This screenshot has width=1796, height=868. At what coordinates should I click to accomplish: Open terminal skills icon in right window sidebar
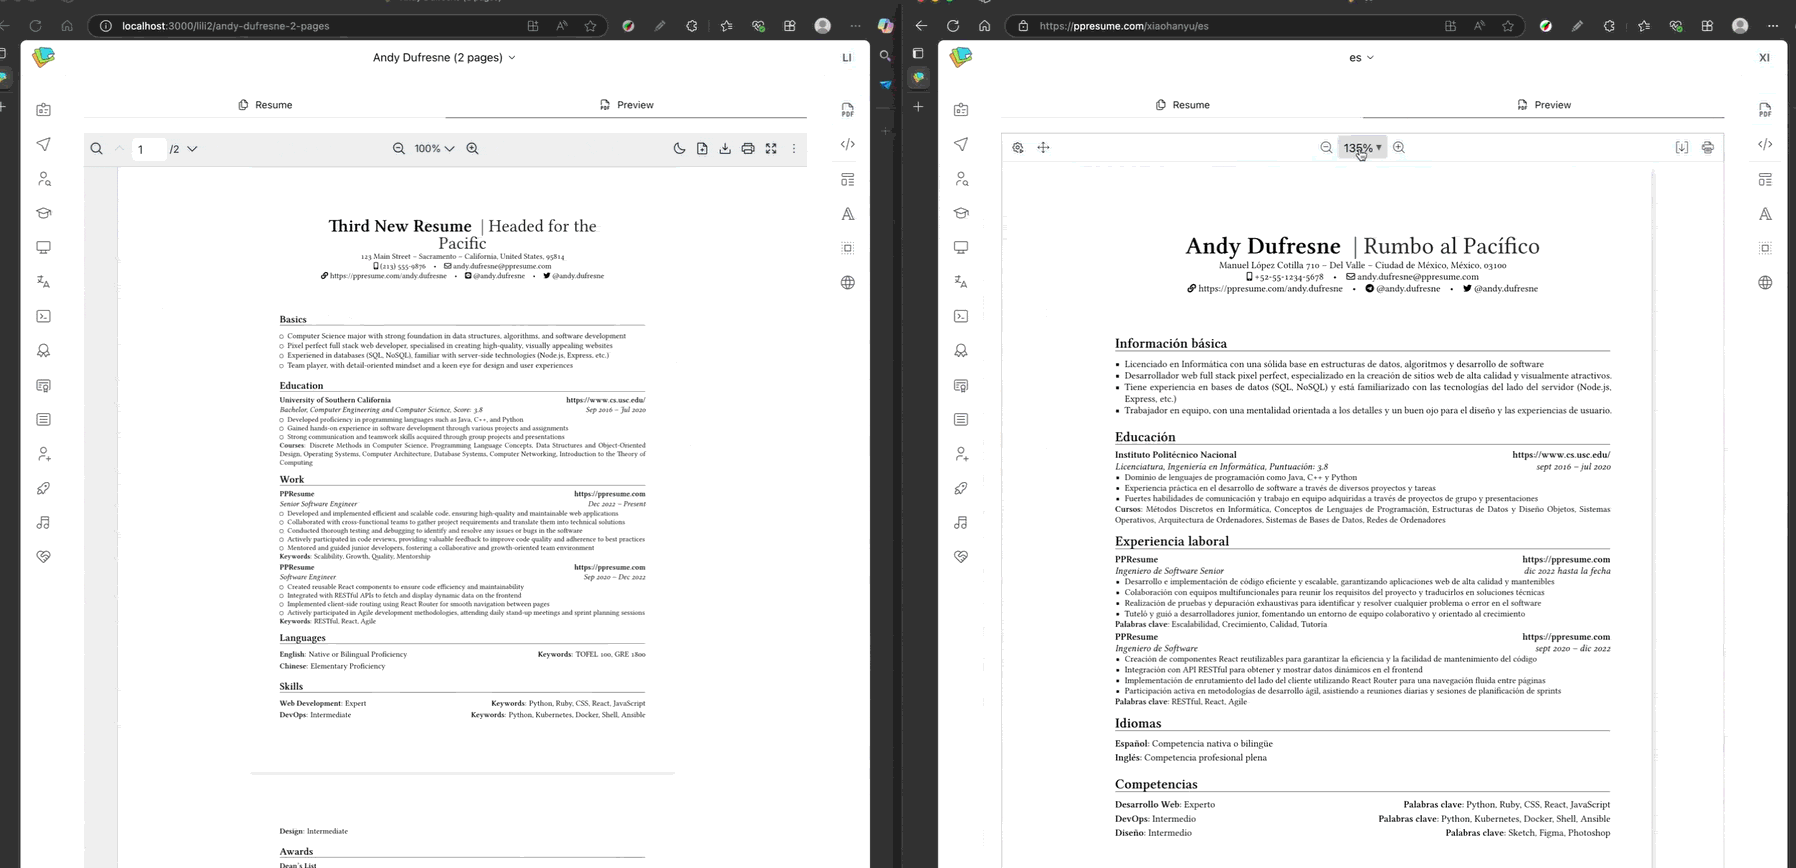coord(961,316)
